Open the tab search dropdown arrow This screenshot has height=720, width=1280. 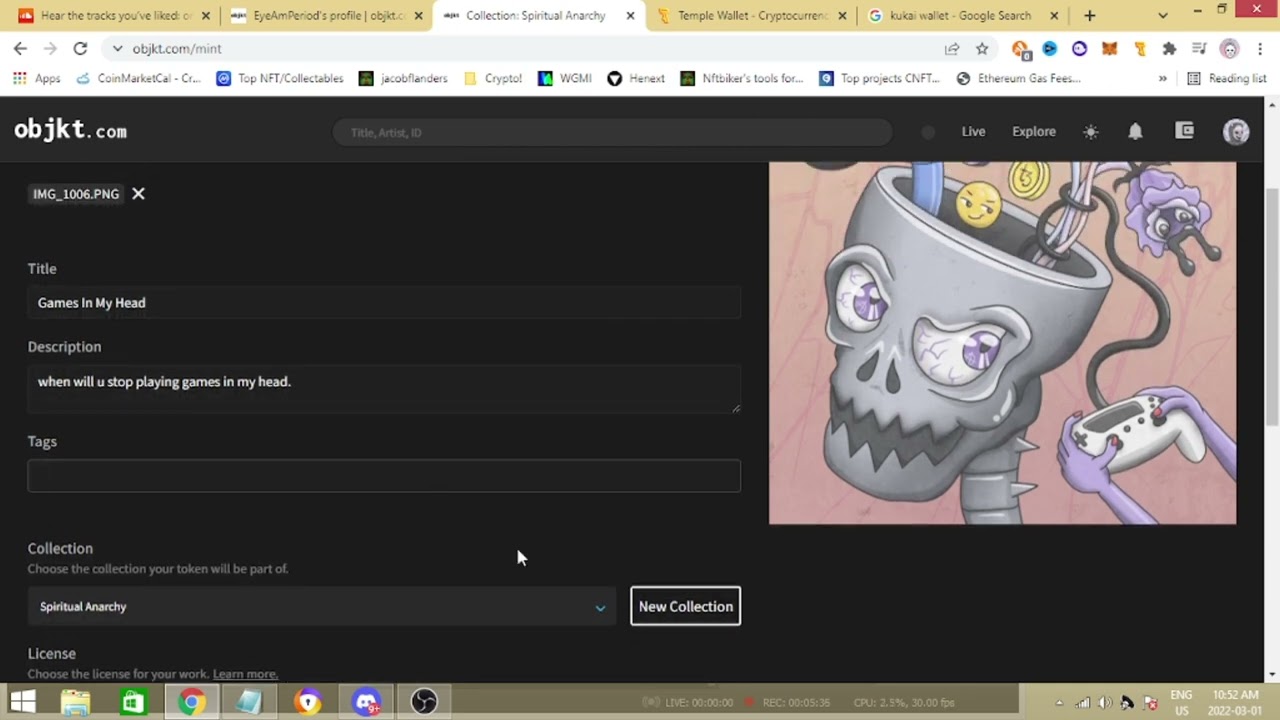[1162, 16]
